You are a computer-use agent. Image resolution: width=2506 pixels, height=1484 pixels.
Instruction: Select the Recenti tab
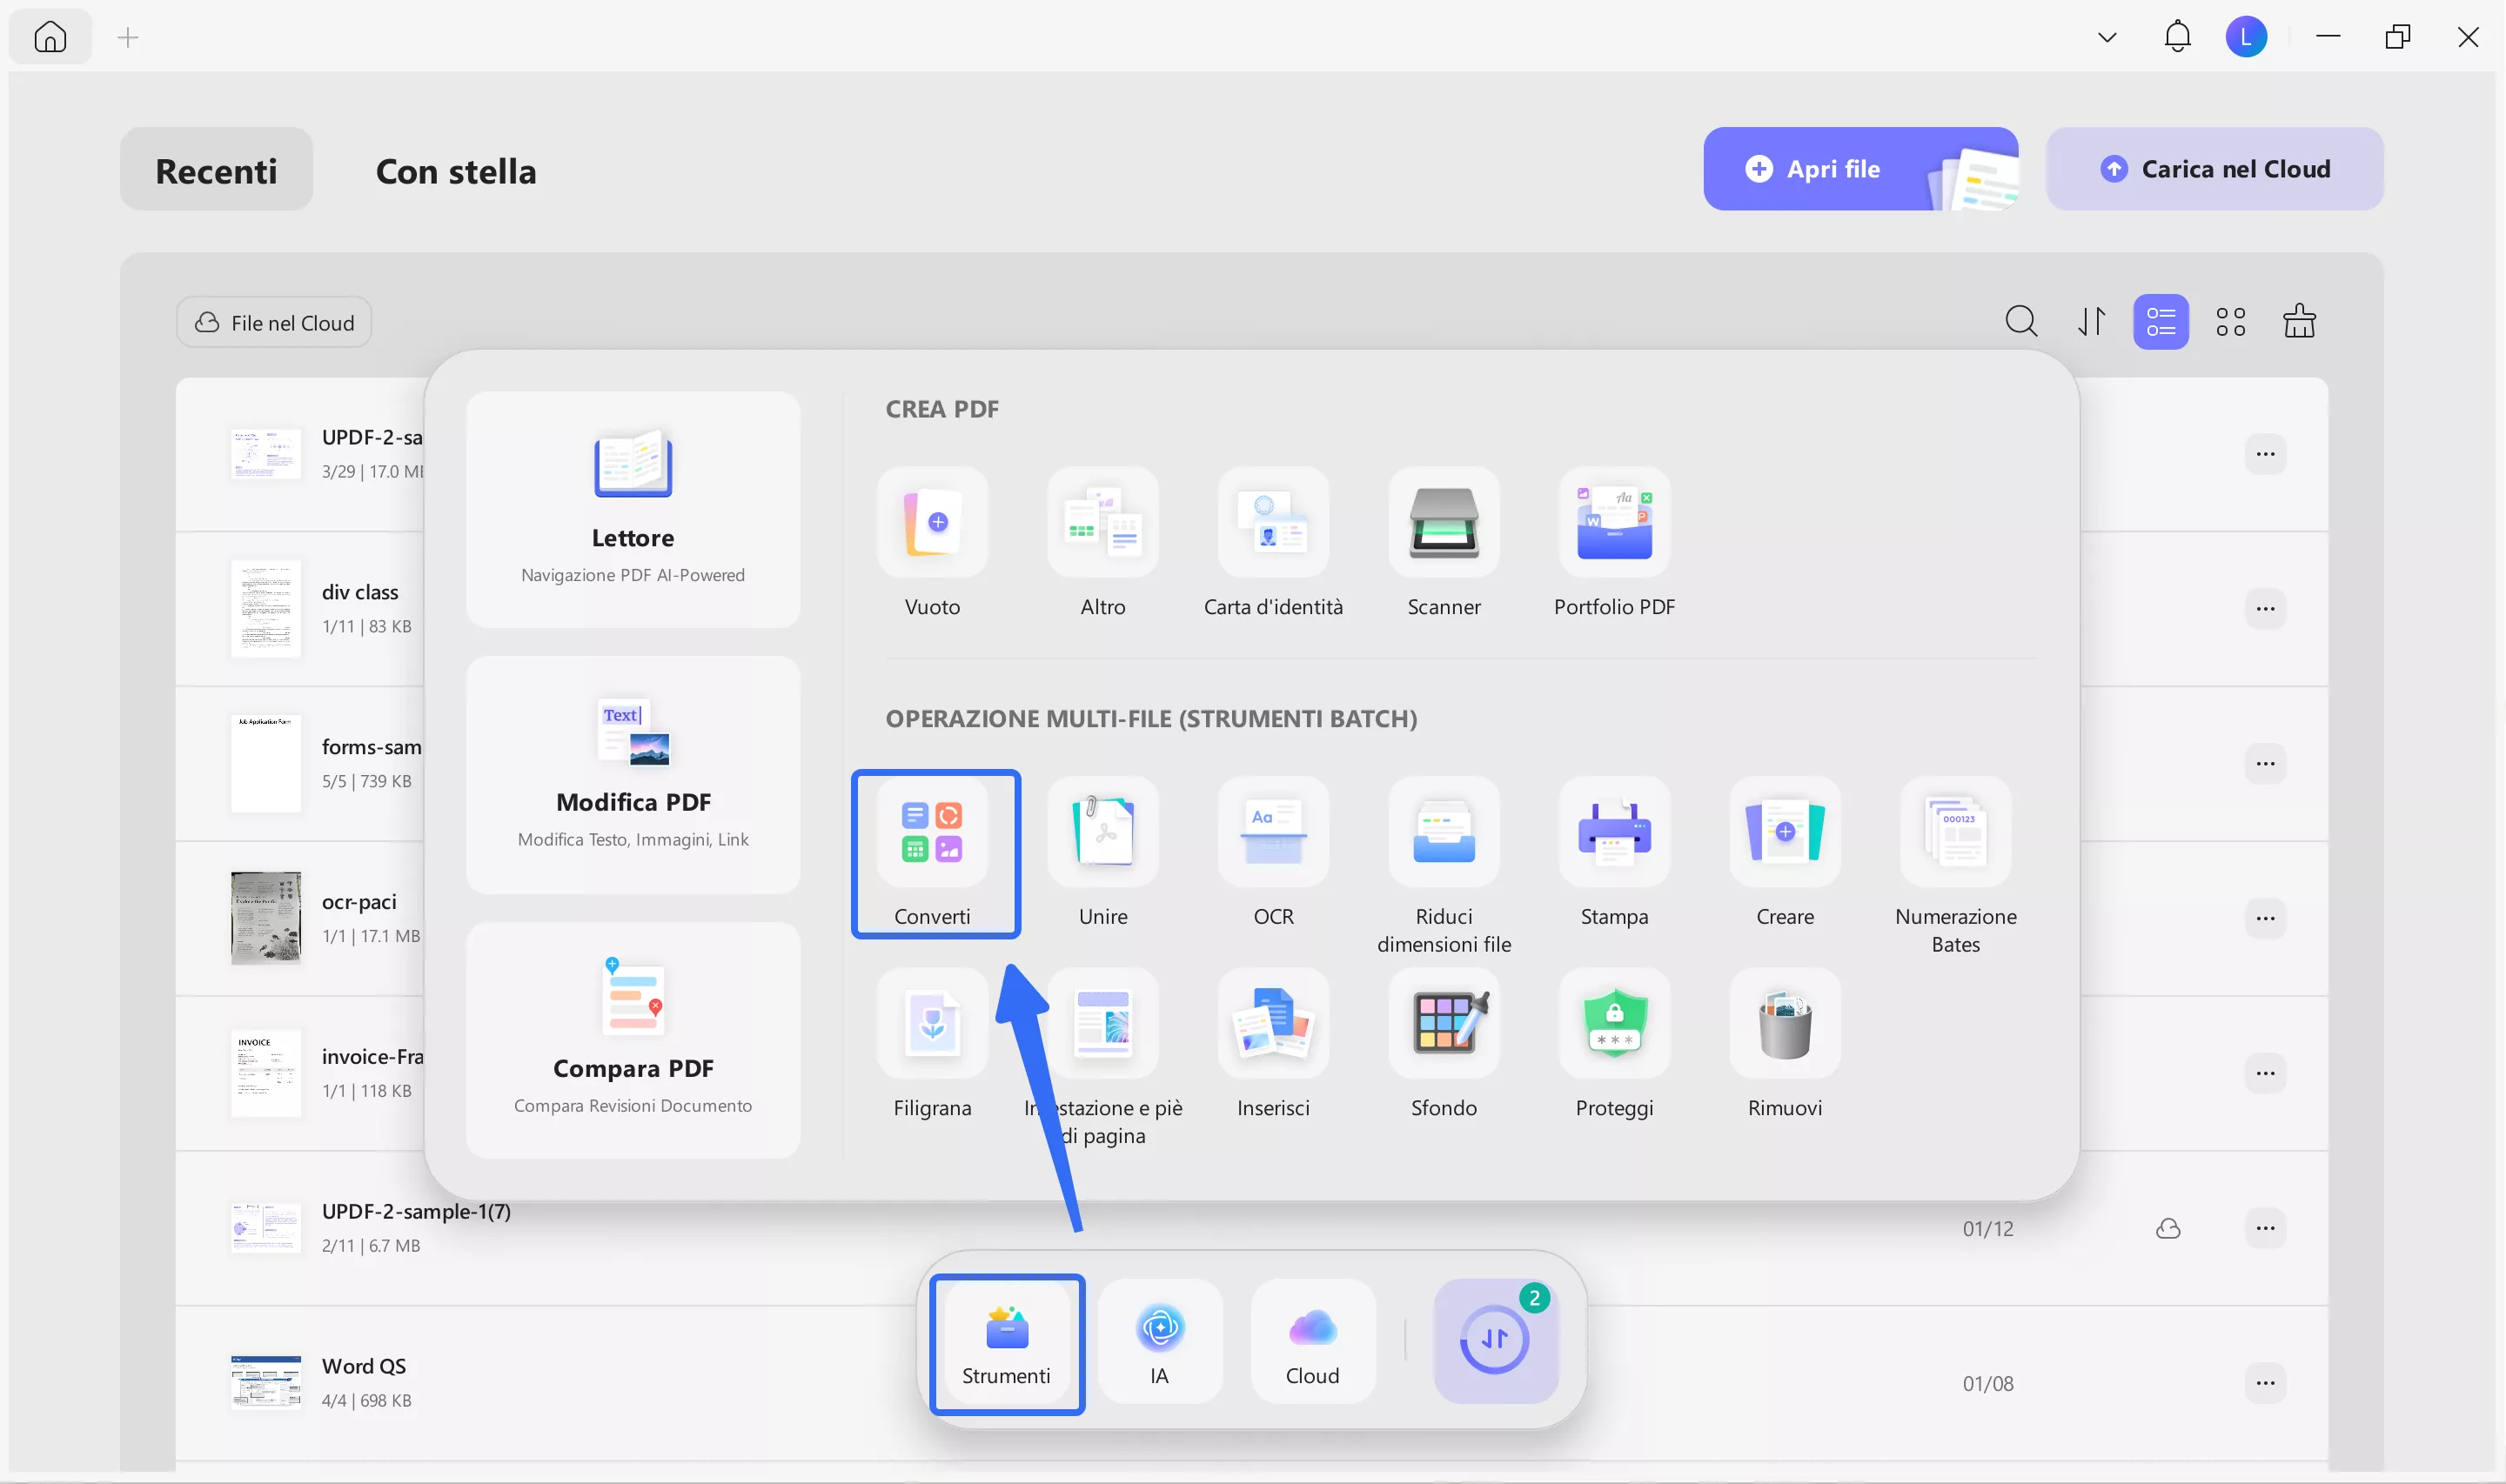(216, 171)
